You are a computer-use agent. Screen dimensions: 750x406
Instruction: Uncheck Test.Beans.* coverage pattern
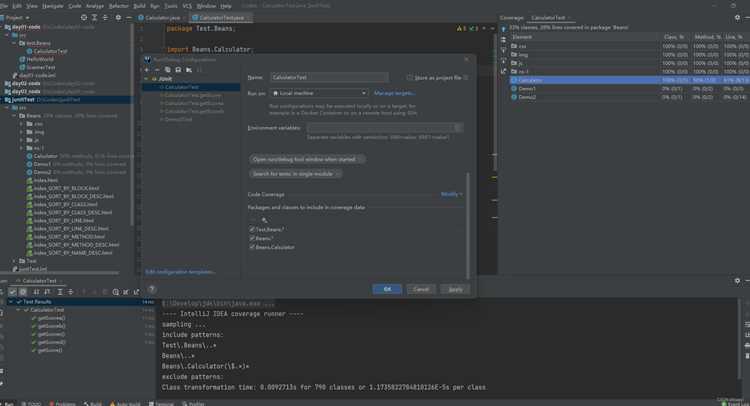click(252, 230)
